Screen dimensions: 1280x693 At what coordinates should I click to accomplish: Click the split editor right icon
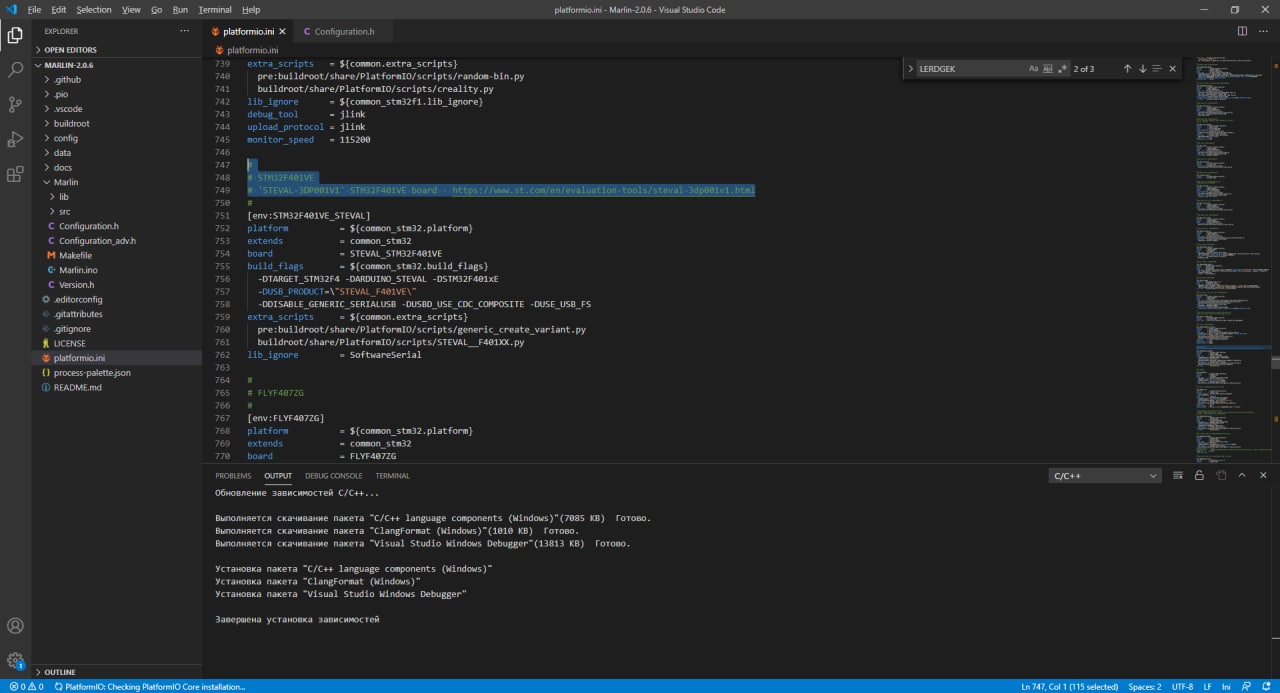pos(1242,31)
